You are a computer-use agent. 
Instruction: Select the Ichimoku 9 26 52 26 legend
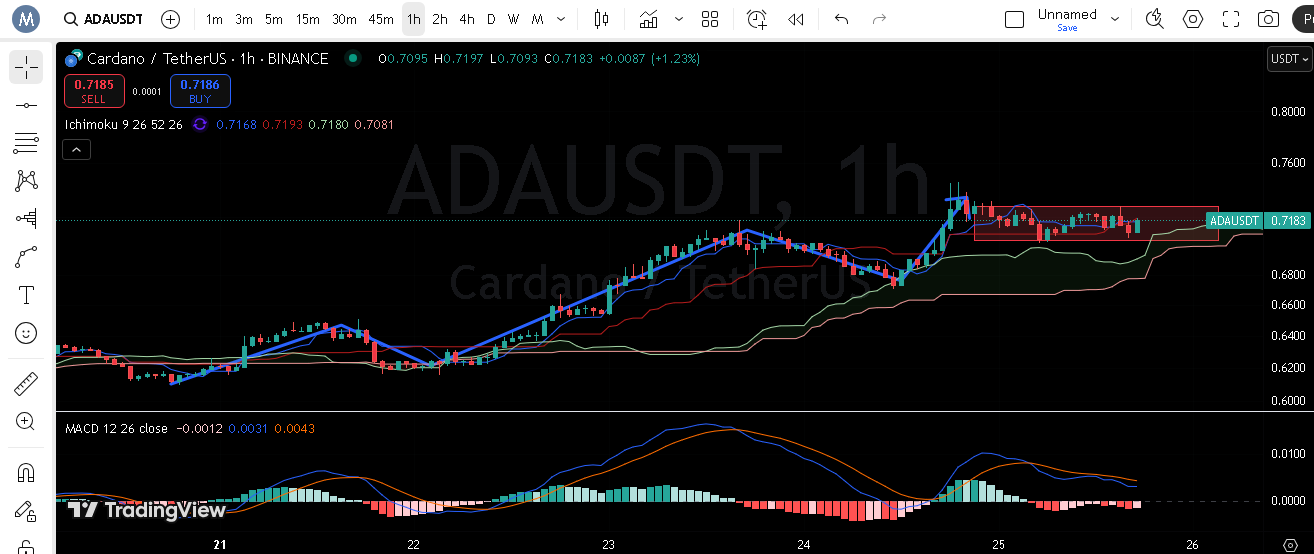[123, 124]
